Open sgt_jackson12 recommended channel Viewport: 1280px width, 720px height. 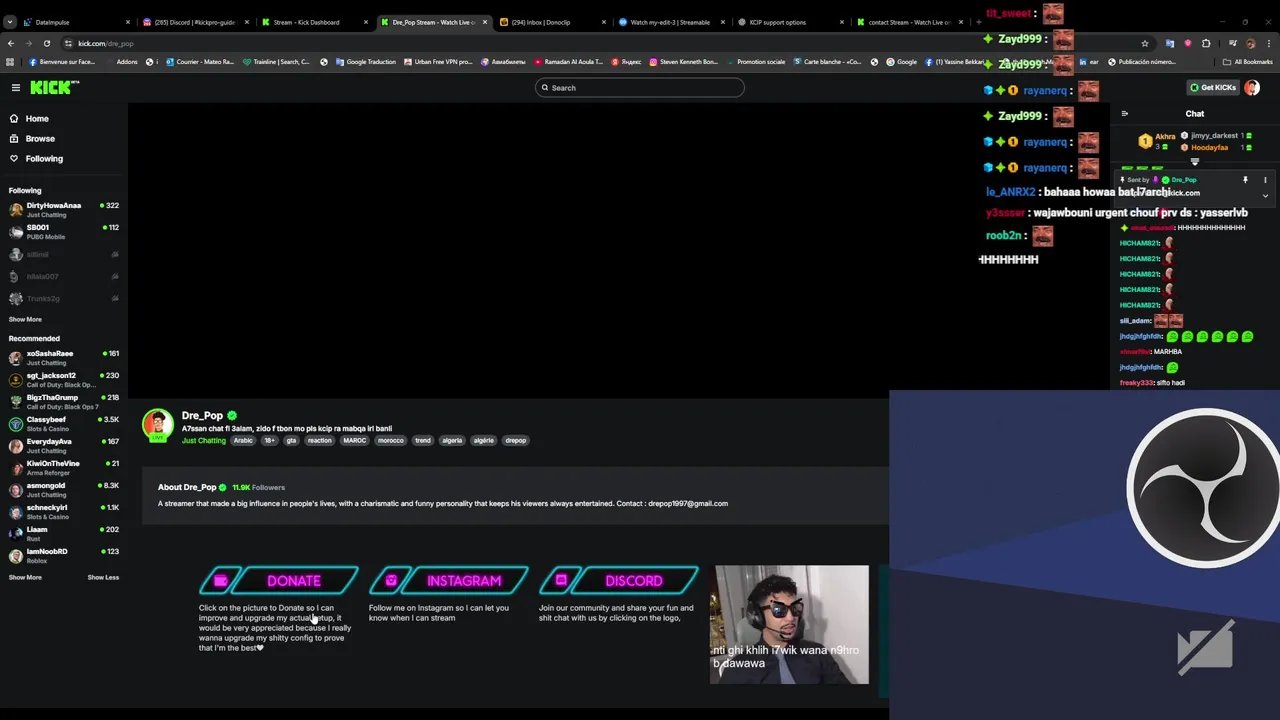point(64,379)
